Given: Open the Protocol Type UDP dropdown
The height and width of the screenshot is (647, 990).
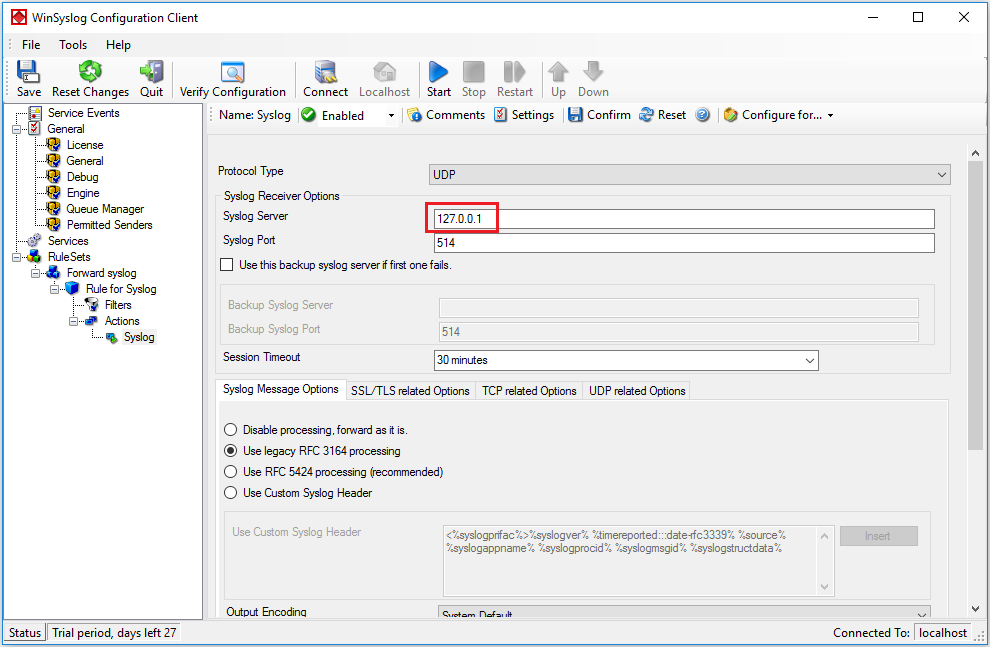Looking at the screenshot, I should (x=689, y=175).
